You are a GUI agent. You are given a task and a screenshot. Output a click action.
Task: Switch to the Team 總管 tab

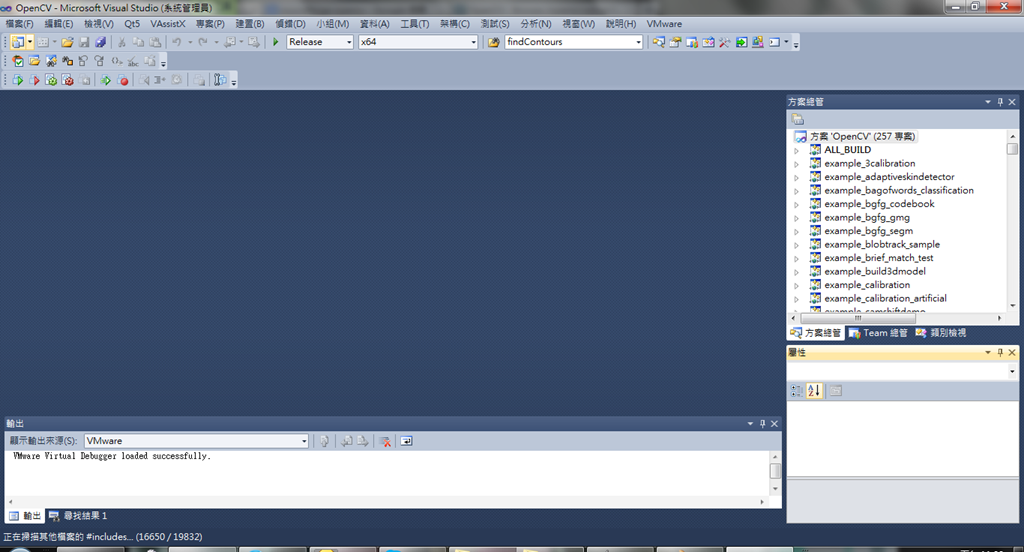(878, 333)
